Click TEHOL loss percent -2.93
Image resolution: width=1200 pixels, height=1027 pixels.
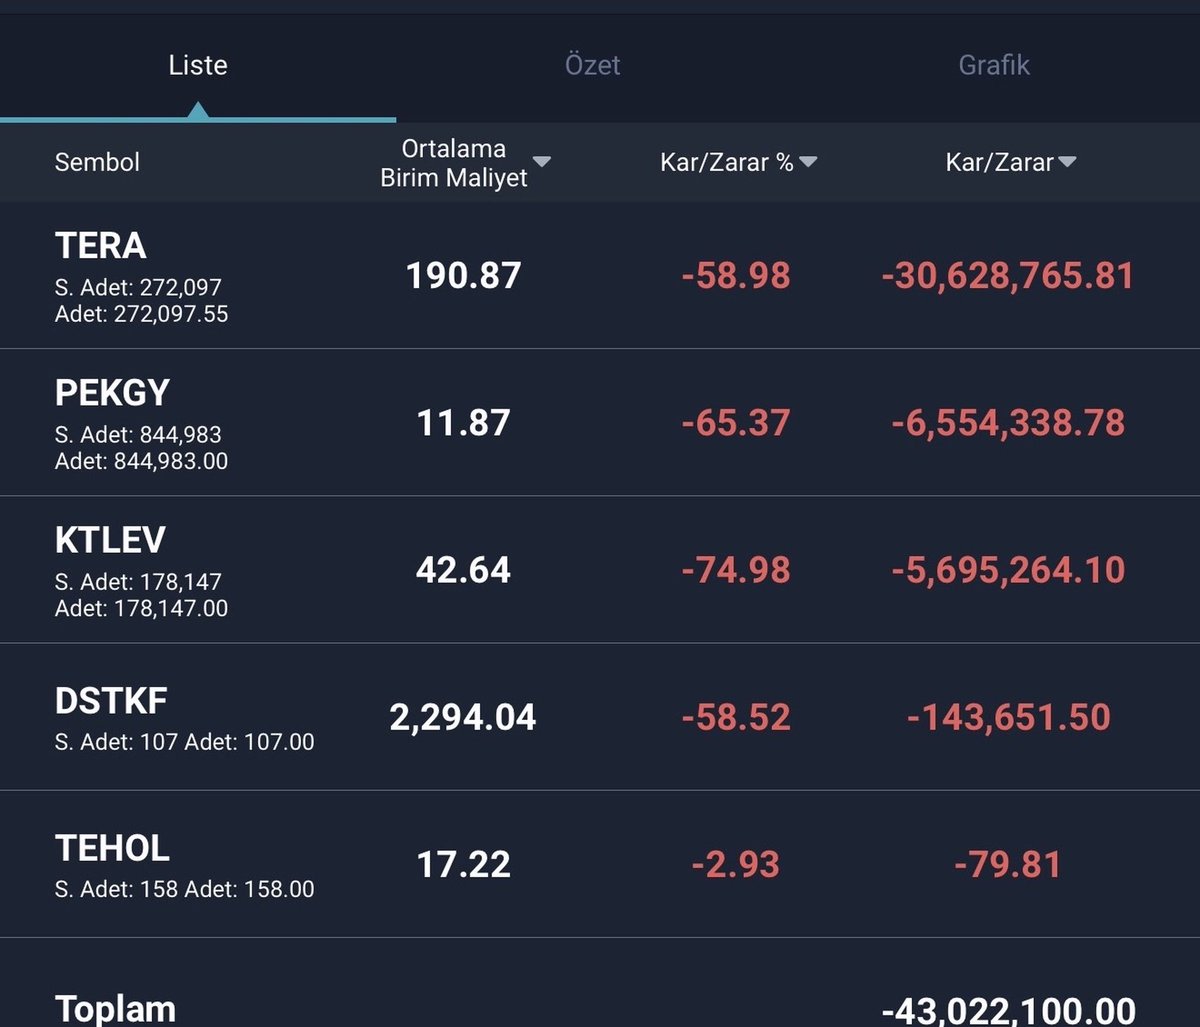click(736, 864)
